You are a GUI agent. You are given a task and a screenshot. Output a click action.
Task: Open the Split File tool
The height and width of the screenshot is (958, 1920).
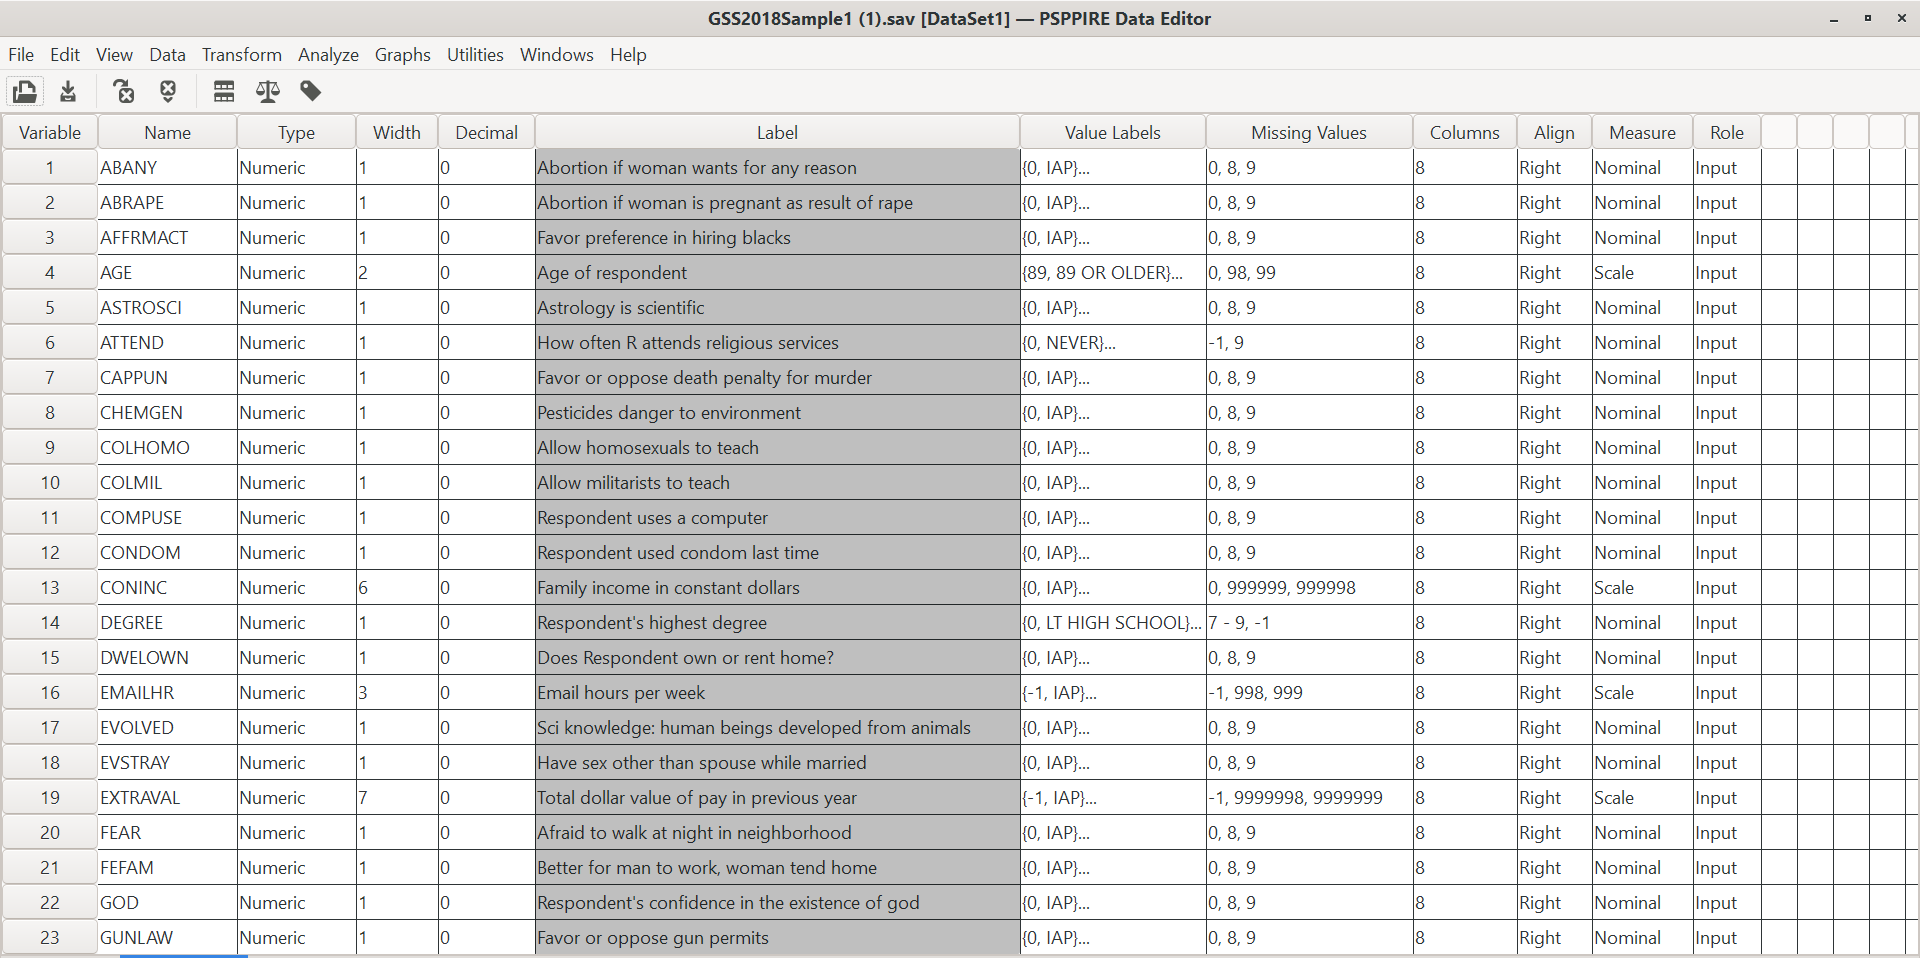(x=223, y=91)
